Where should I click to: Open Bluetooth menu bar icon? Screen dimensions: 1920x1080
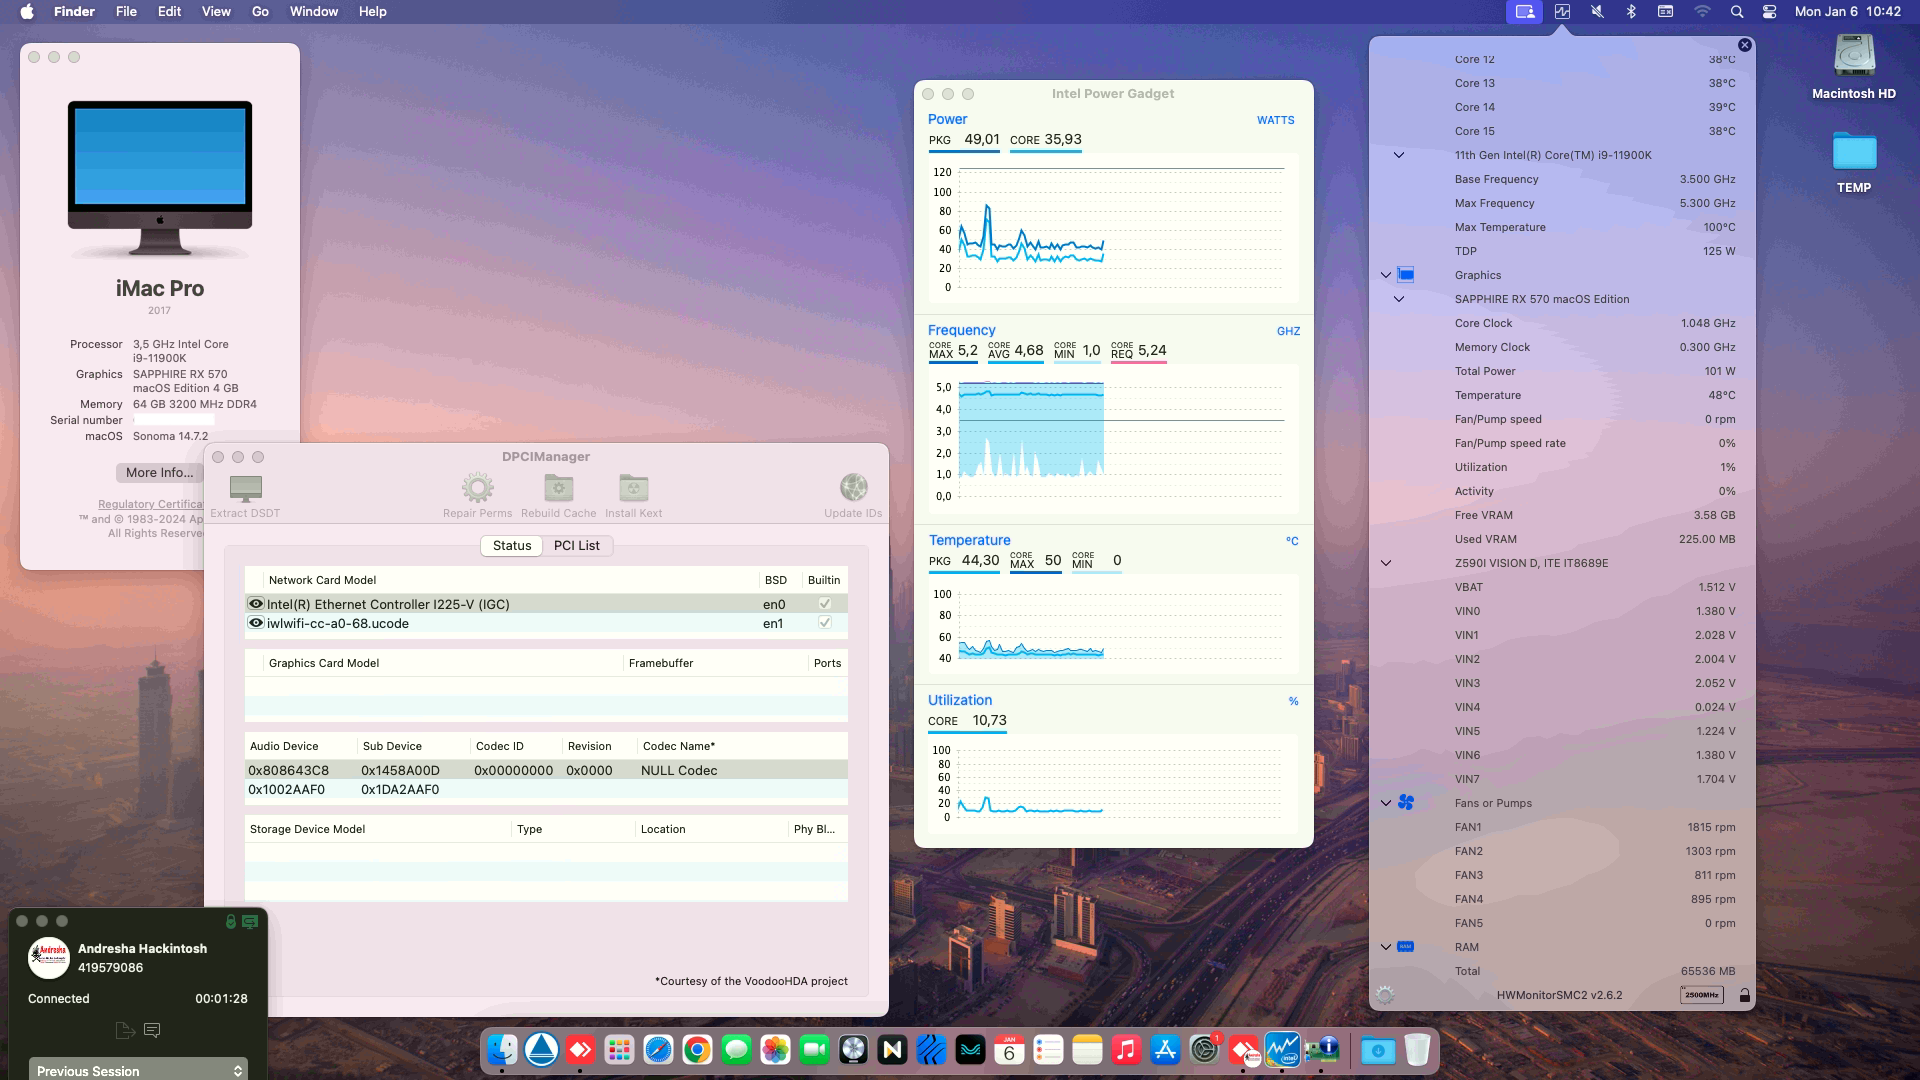point(1631,12)
